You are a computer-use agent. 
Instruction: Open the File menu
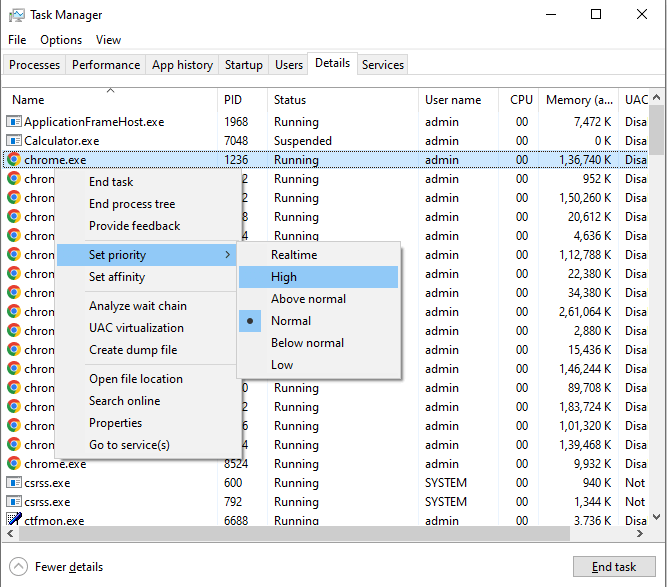click(17, 40)
